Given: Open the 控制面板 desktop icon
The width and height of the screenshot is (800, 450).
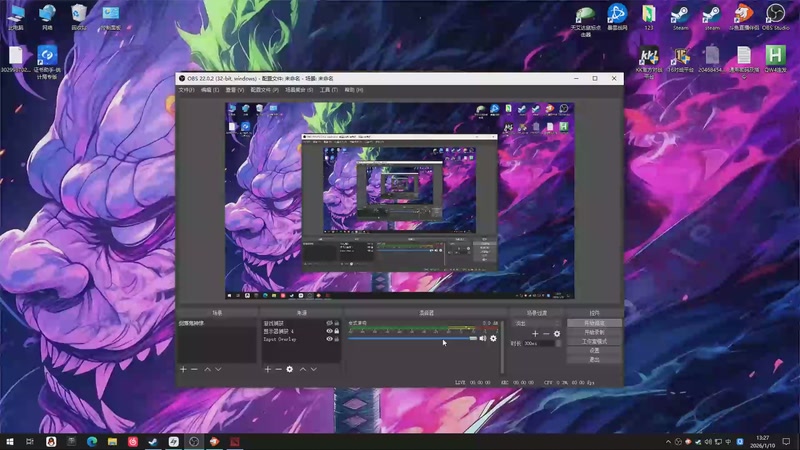Looking at the screenshot, I should click(x=110, y=17).
